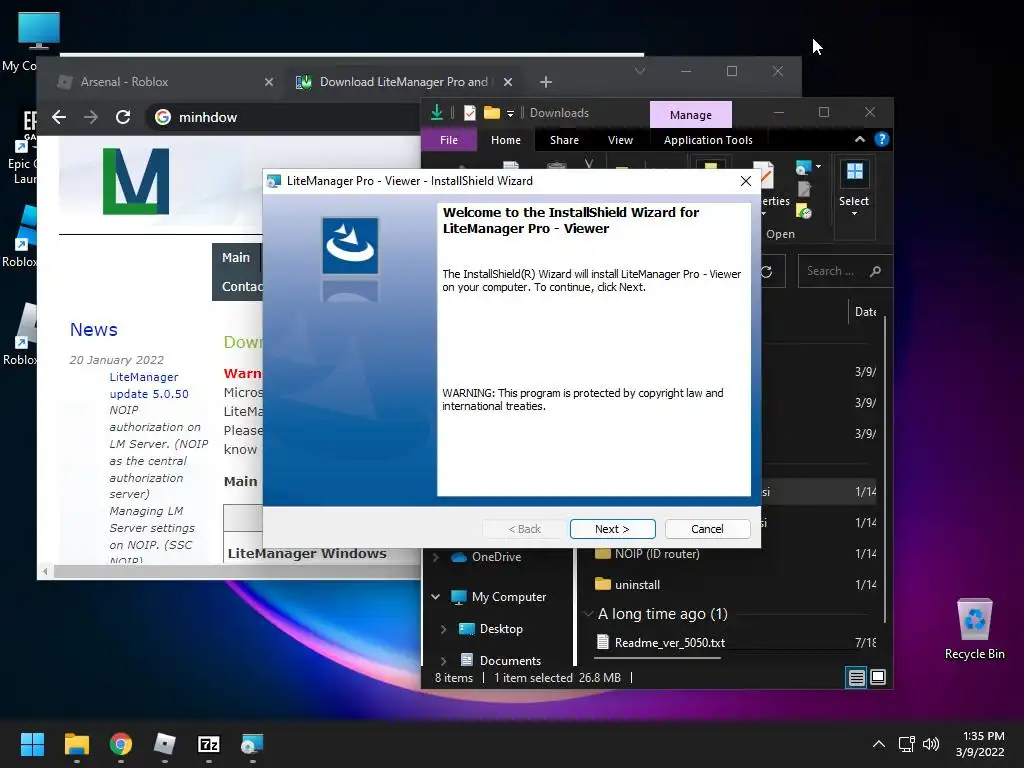This screenshot has height=768, width=1024.
Task: Collapse the Explorer ribbon
Action: coord(860,139)
